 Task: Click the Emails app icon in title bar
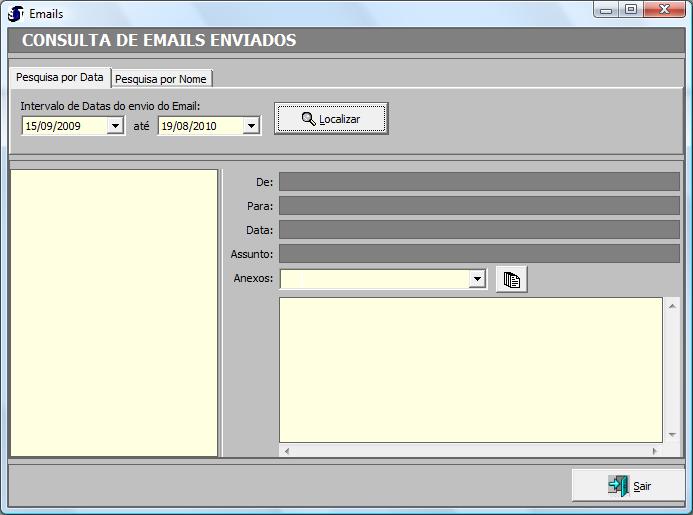pos(16,13)
